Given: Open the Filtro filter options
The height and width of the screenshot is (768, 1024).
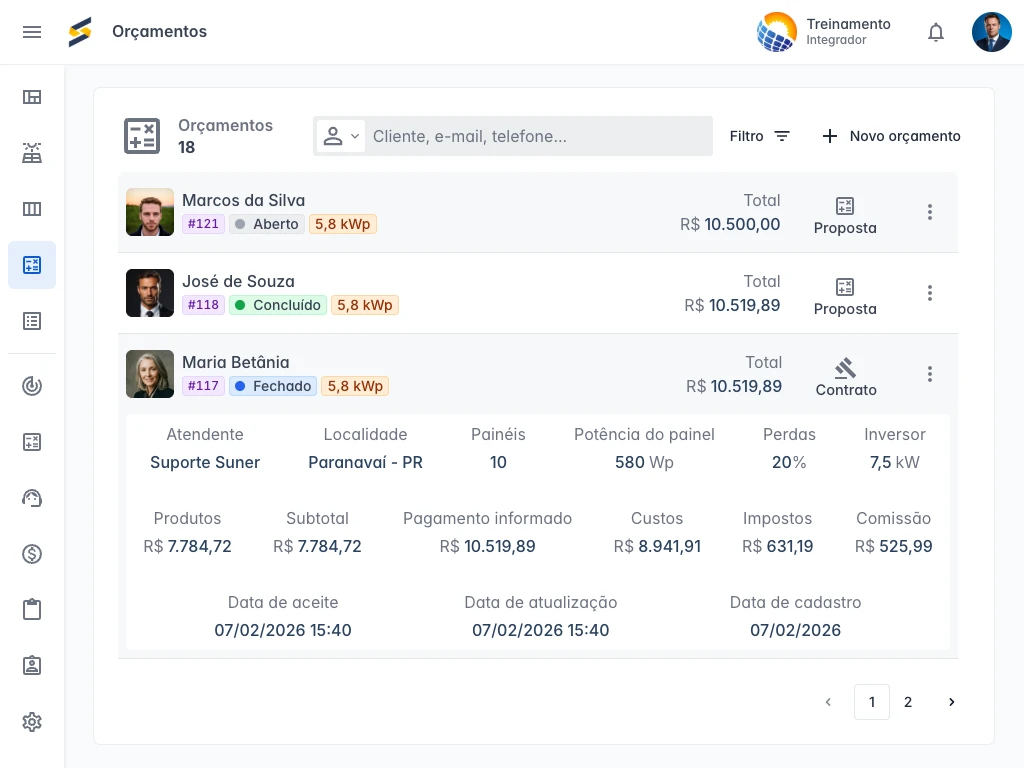Looking at the screenshot, I should (760, 136).
